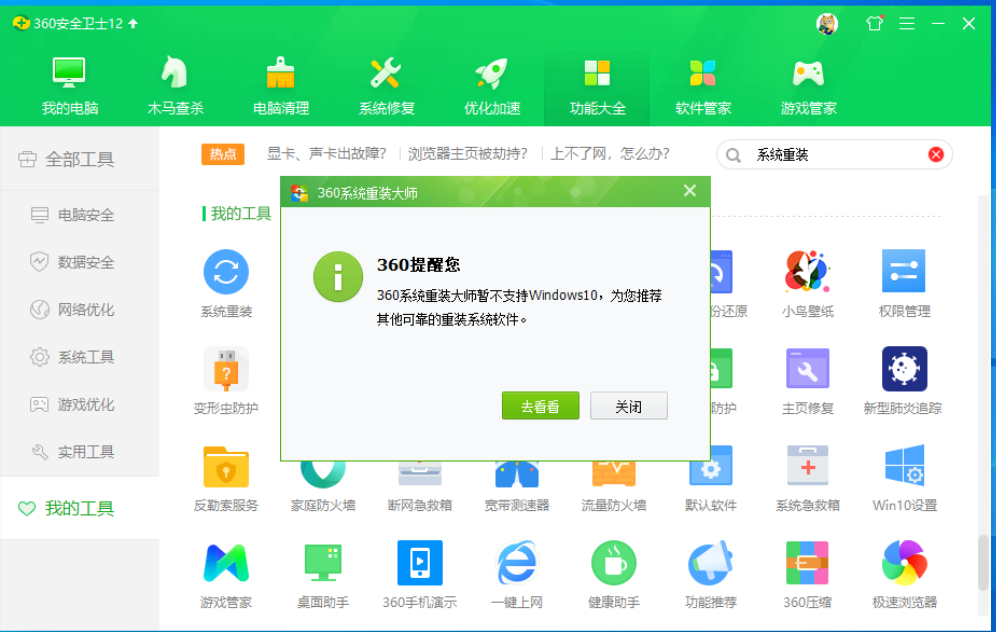996x632 pixels.
Task: Open the 健康助手 tool icon
Action: click(613, 563)
